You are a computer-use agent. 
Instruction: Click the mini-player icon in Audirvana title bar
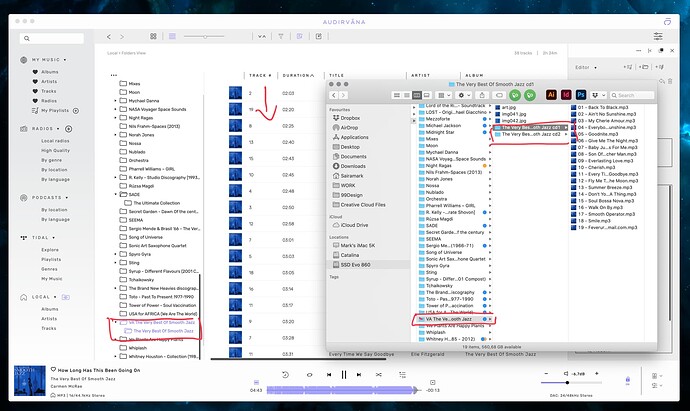[x=667, y=22]
